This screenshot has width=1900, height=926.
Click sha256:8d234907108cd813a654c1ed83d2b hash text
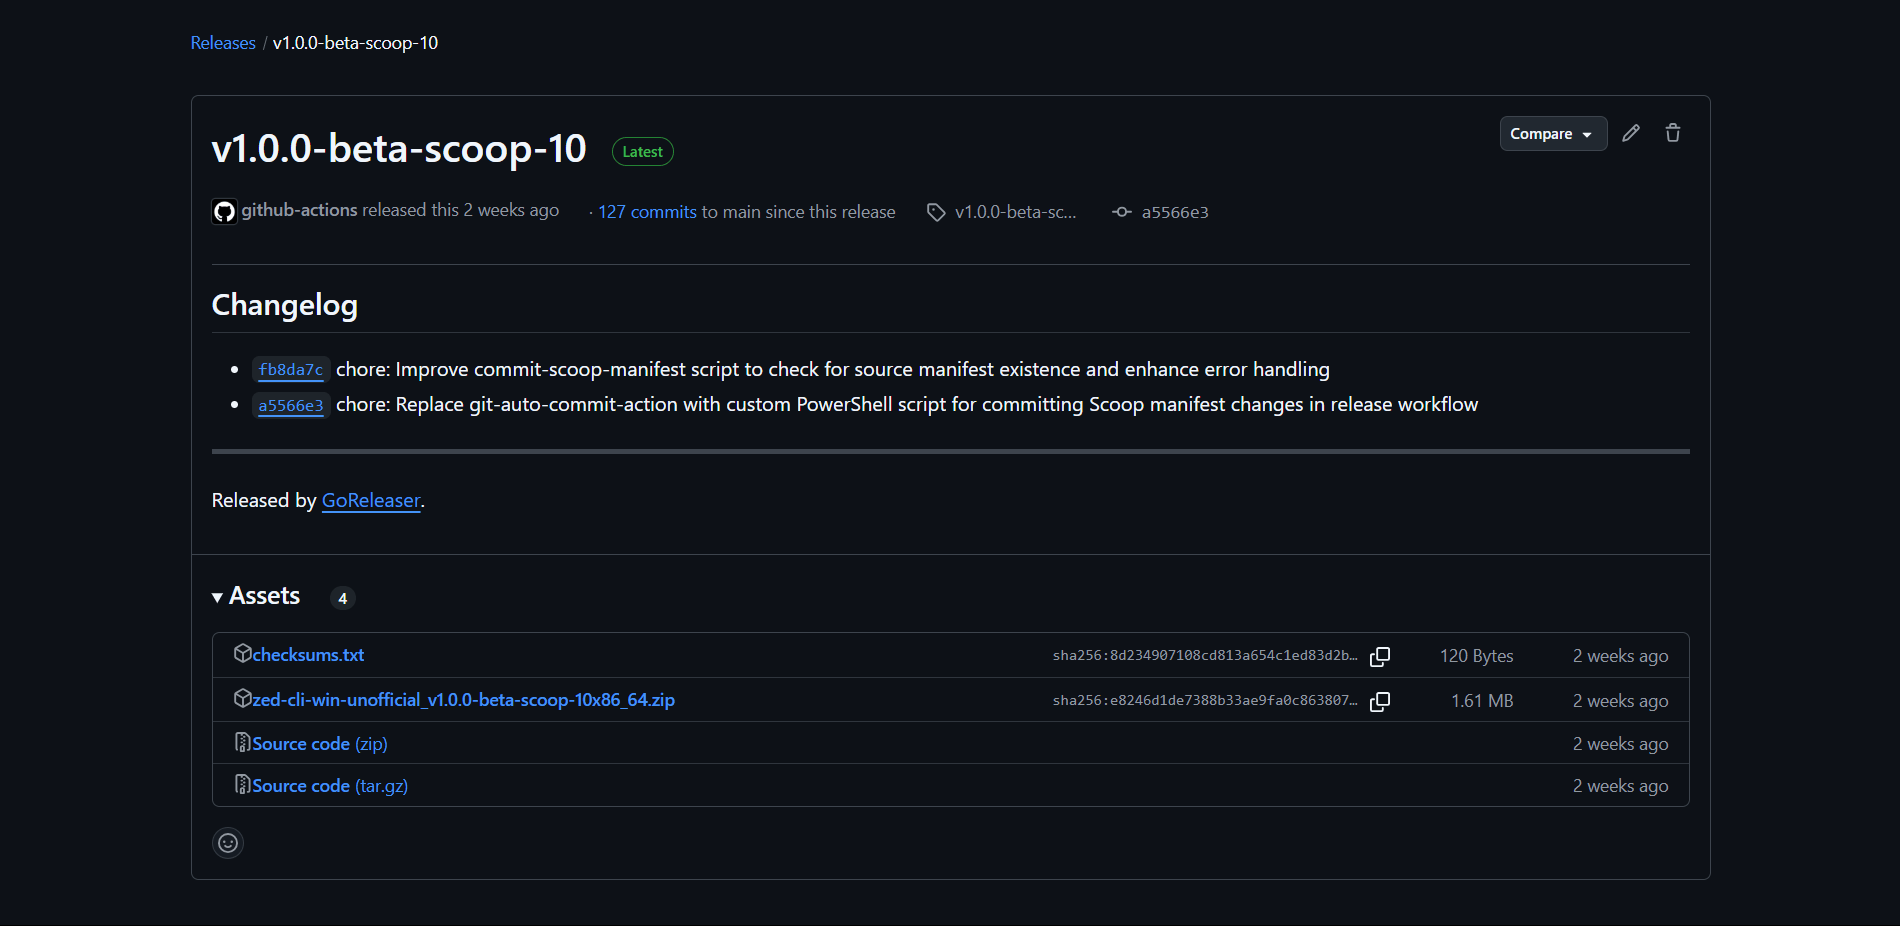tap(1205, 656)
